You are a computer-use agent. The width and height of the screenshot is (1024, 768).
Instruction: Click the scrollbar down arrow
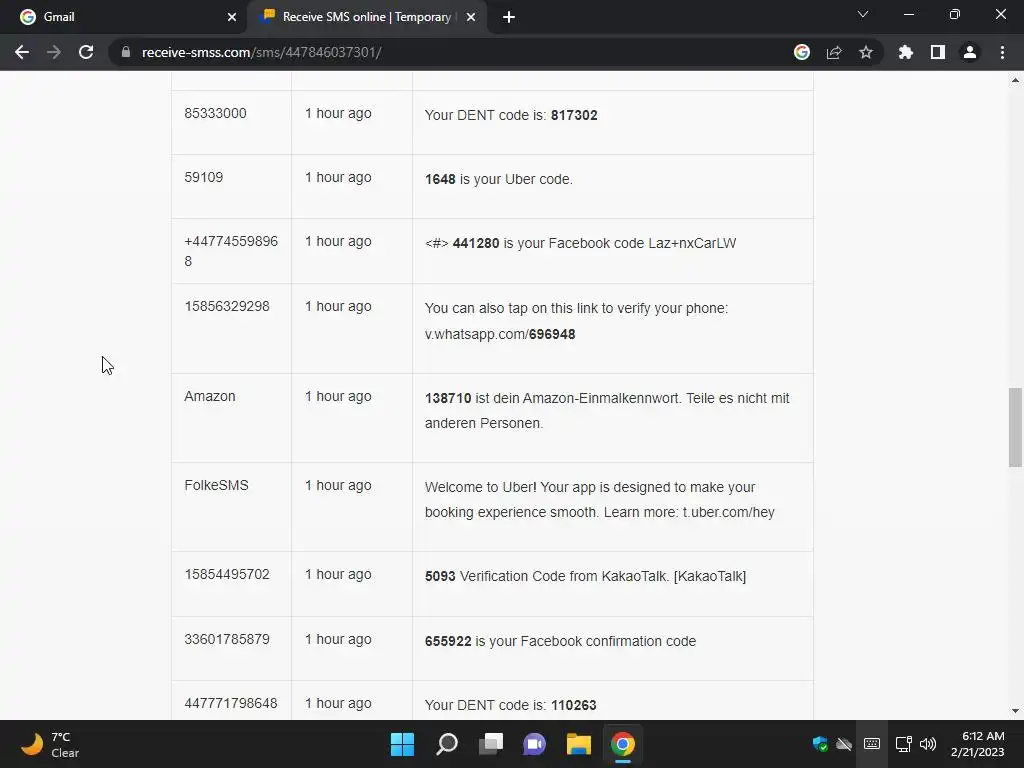[x=1015, y=711]
